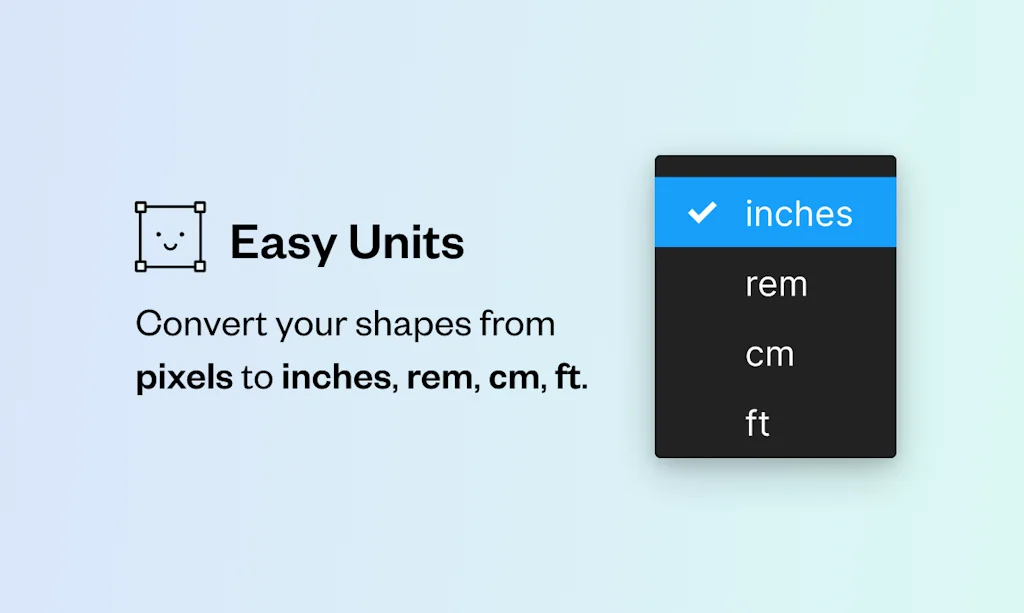Screen dimensions: 1024x613
Task: Click the Easy Units title text
Action: [347, 241]
